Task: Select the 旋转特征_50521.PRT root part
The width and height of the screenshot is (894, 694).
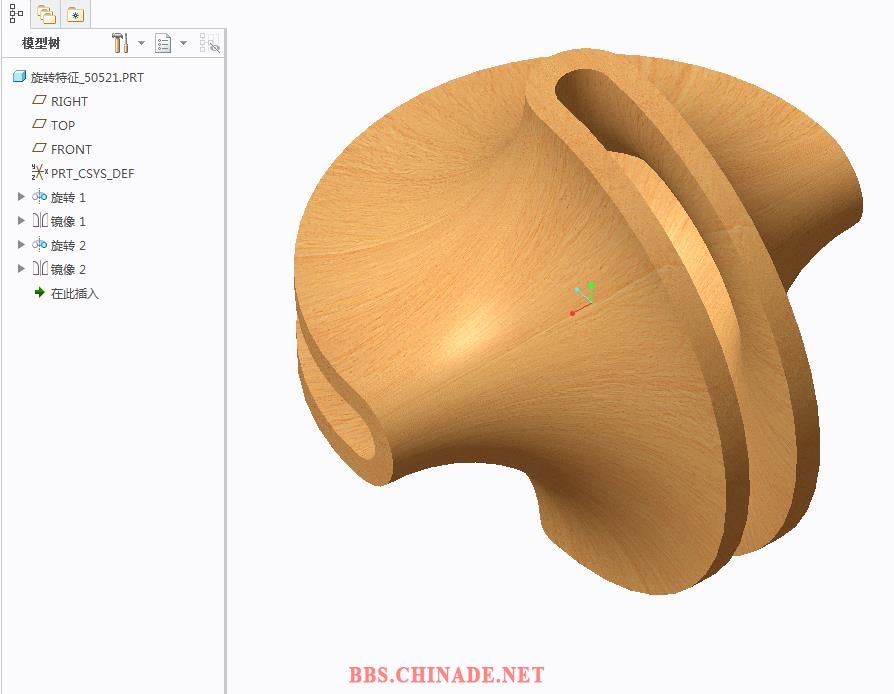Action: 86,77
